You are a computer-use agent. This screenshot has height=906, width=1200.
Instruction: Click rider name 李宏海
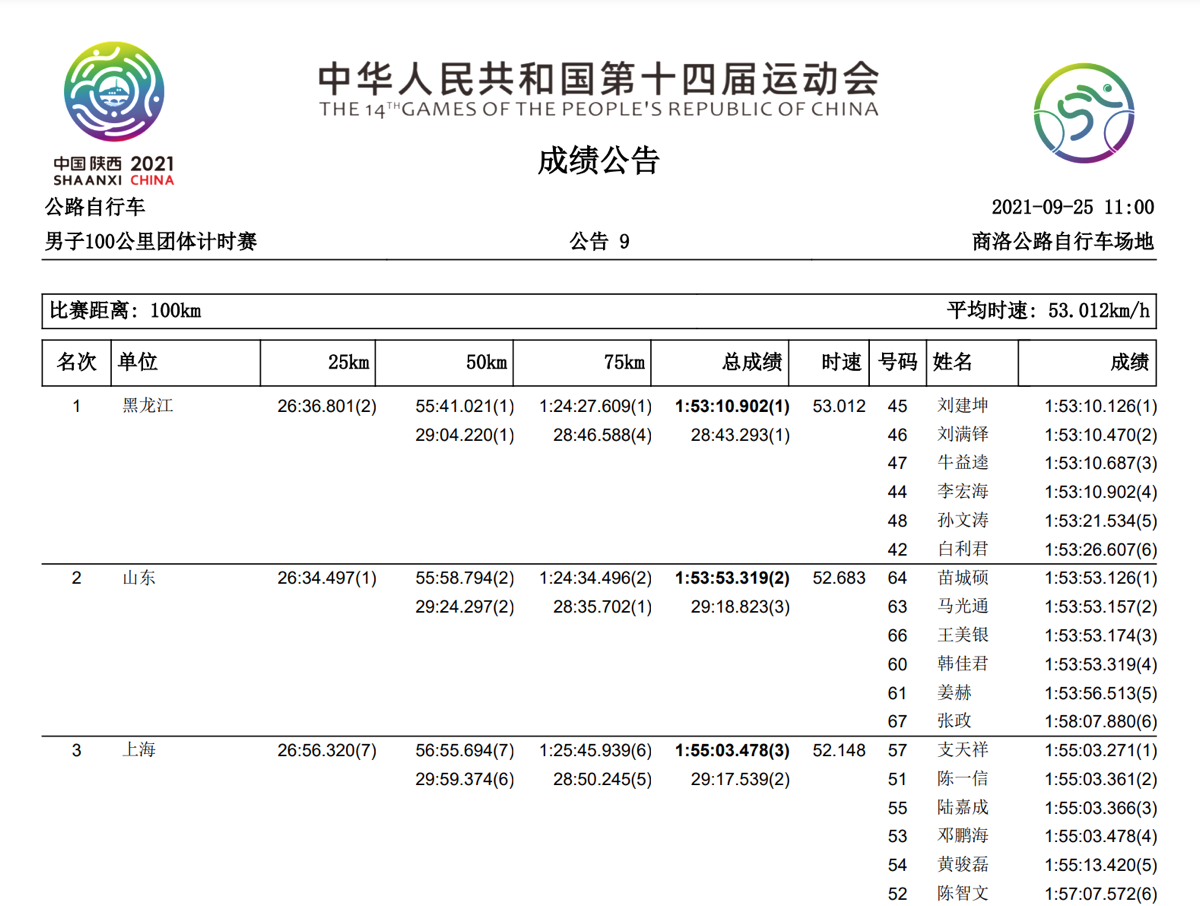[964, 492]
